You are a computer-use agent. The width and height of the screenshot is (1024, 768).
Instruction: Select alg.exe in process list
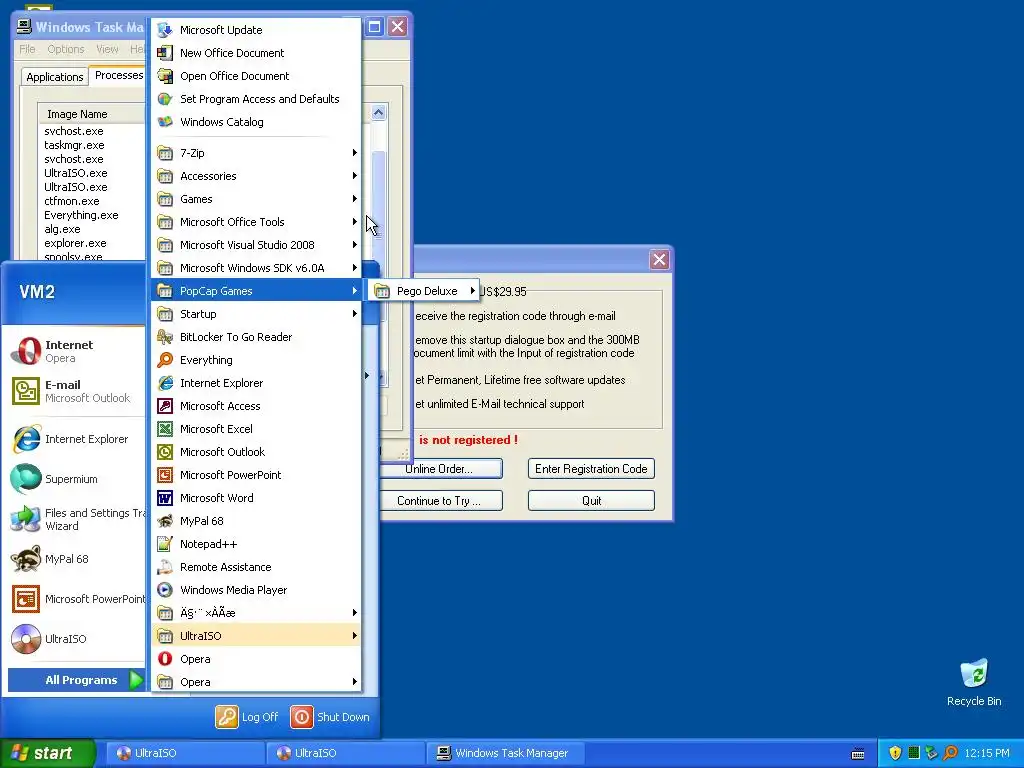click(62, 229)
